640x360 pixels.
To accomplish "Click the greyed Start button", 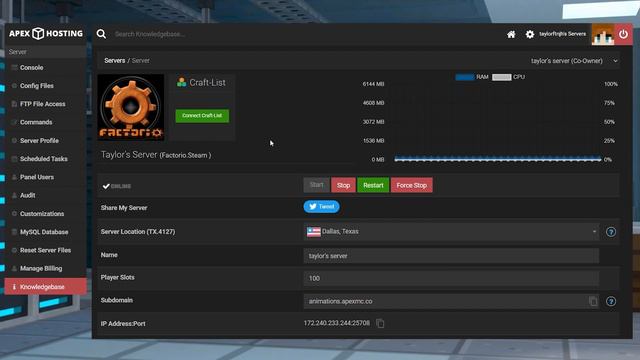I will click(316, 185).
